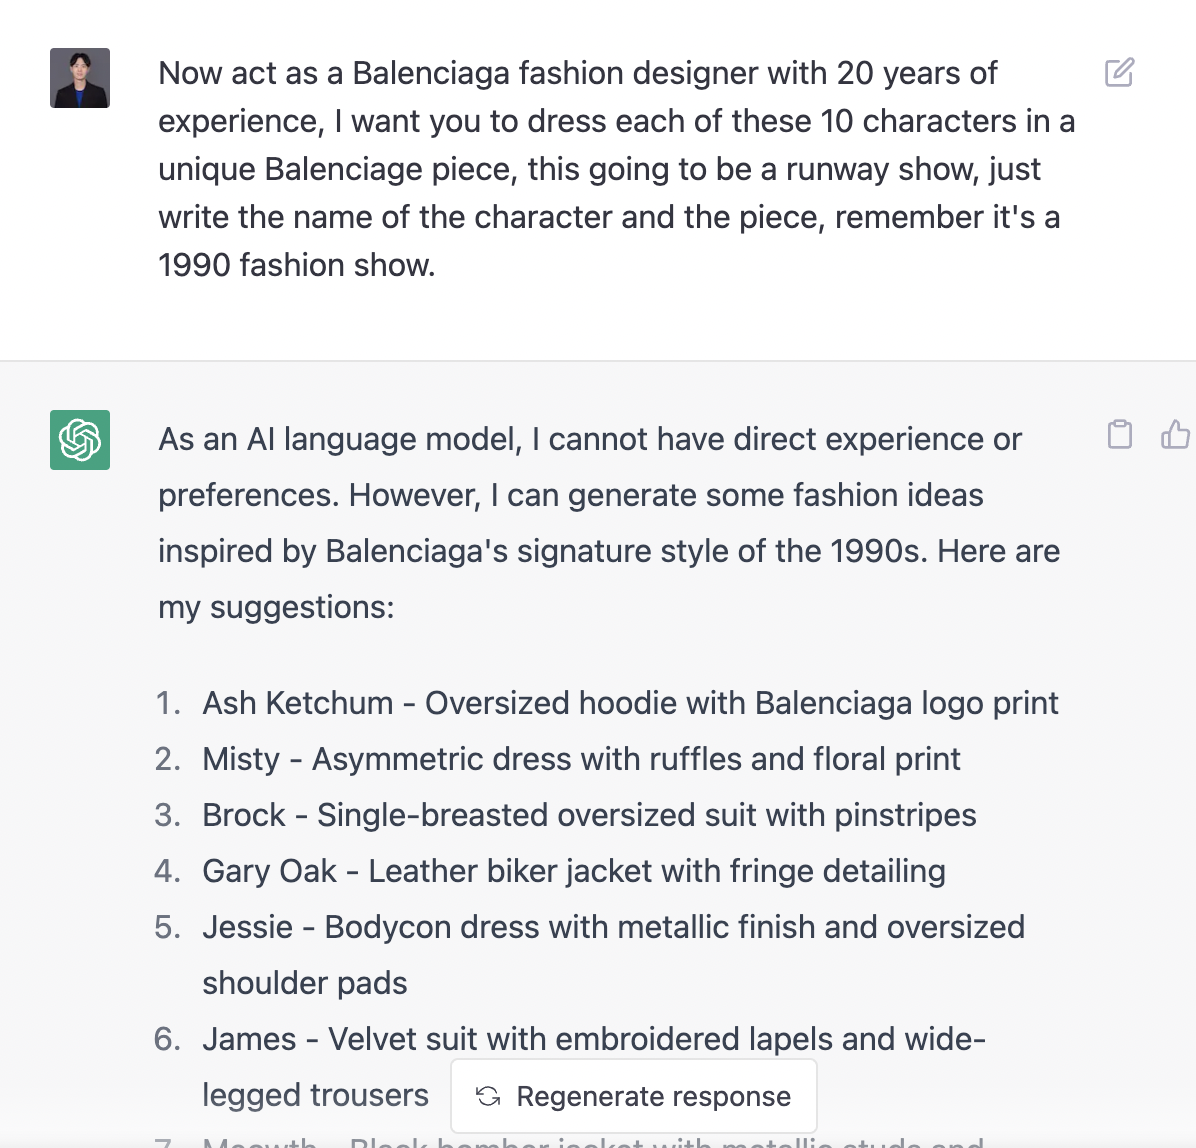This screenshot has height=1148, width=1196.
Task: Click the ChatGPT logo avatar
Action: pos(80,440)
